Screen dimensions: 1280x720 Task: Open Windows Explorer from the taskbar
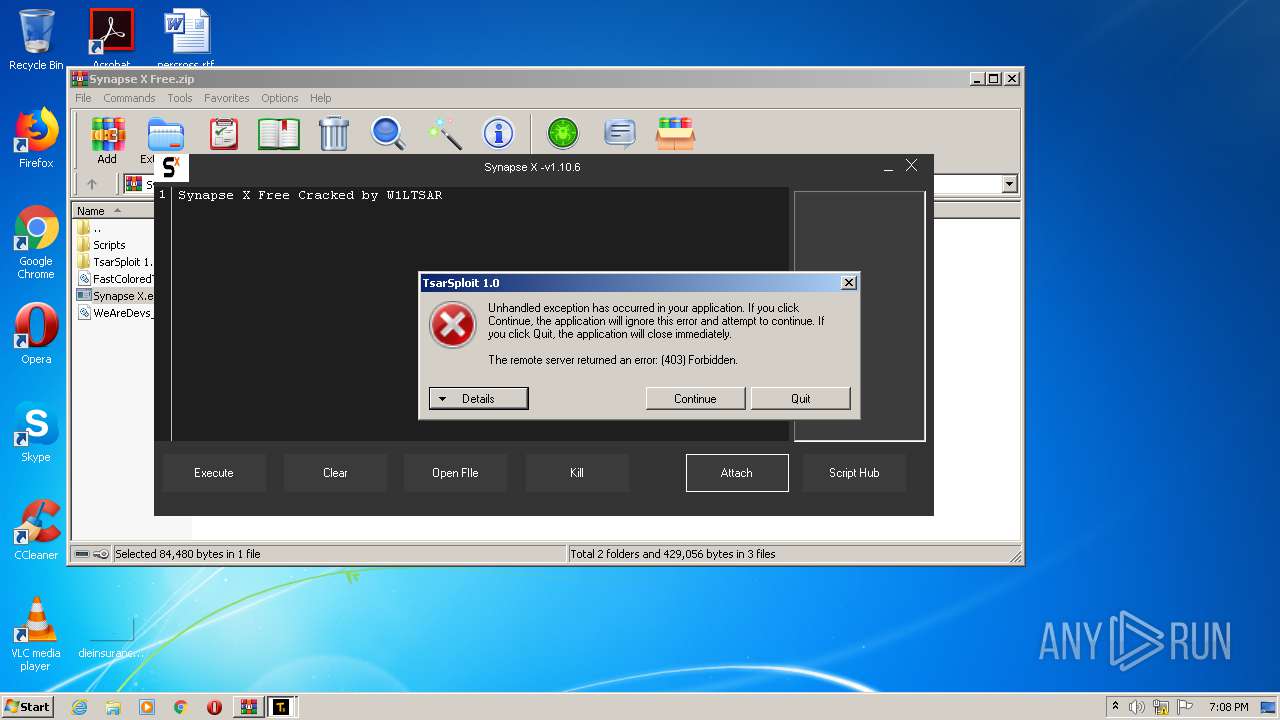(x=113, y=707)
